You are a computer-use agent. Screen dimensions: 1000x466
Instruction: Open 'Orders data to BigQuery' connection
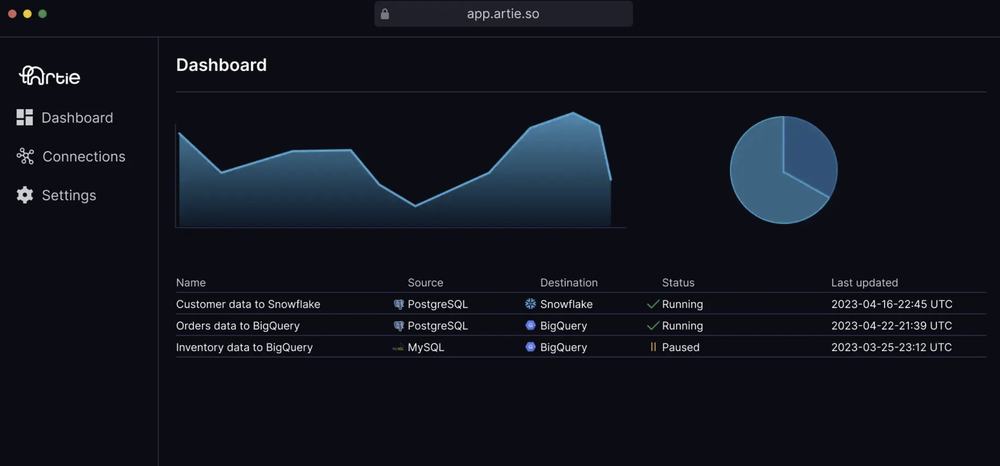(x=238, y=326)
